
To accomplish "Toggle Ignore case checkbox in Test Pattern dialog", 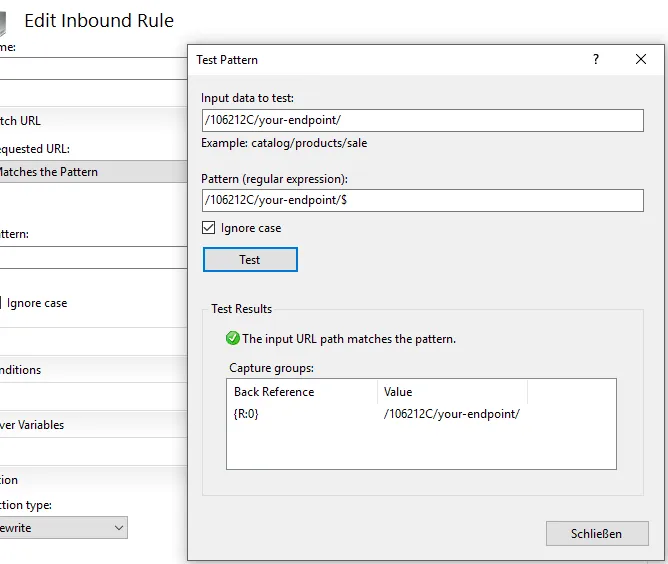I will tap(208, 228).
